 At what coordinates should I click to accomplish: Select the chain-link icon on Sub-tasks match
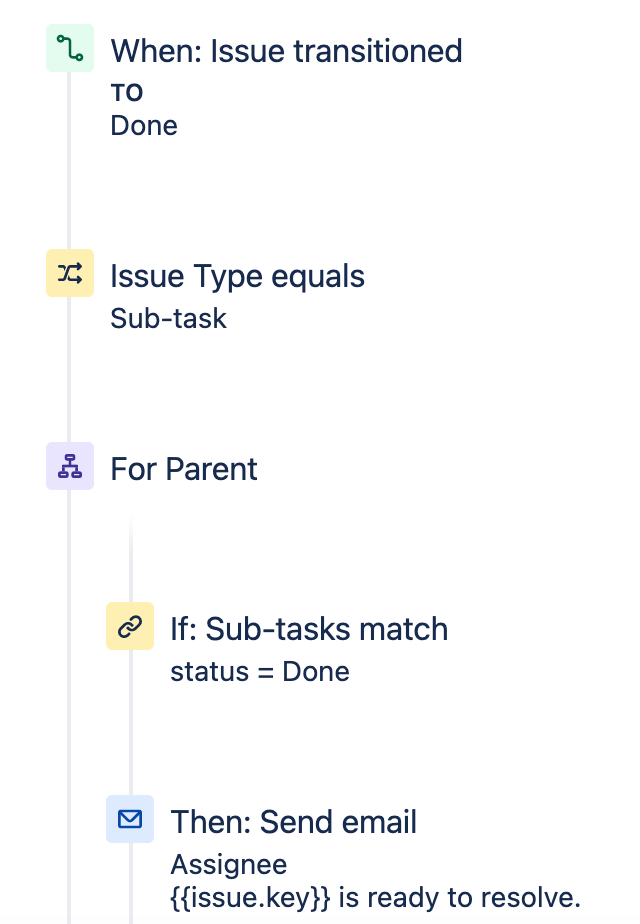[x=130, y=626]
